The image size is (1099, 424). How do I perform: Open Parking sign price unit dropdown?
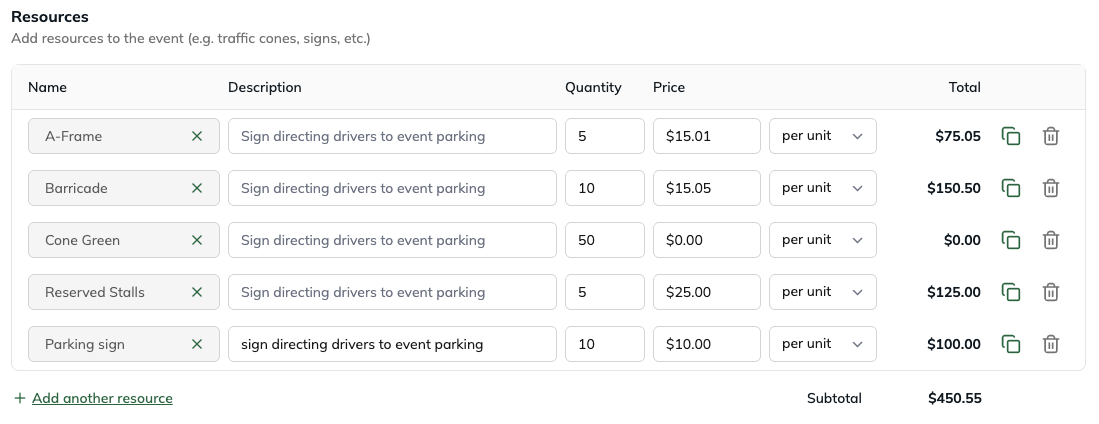click(822, 344)
